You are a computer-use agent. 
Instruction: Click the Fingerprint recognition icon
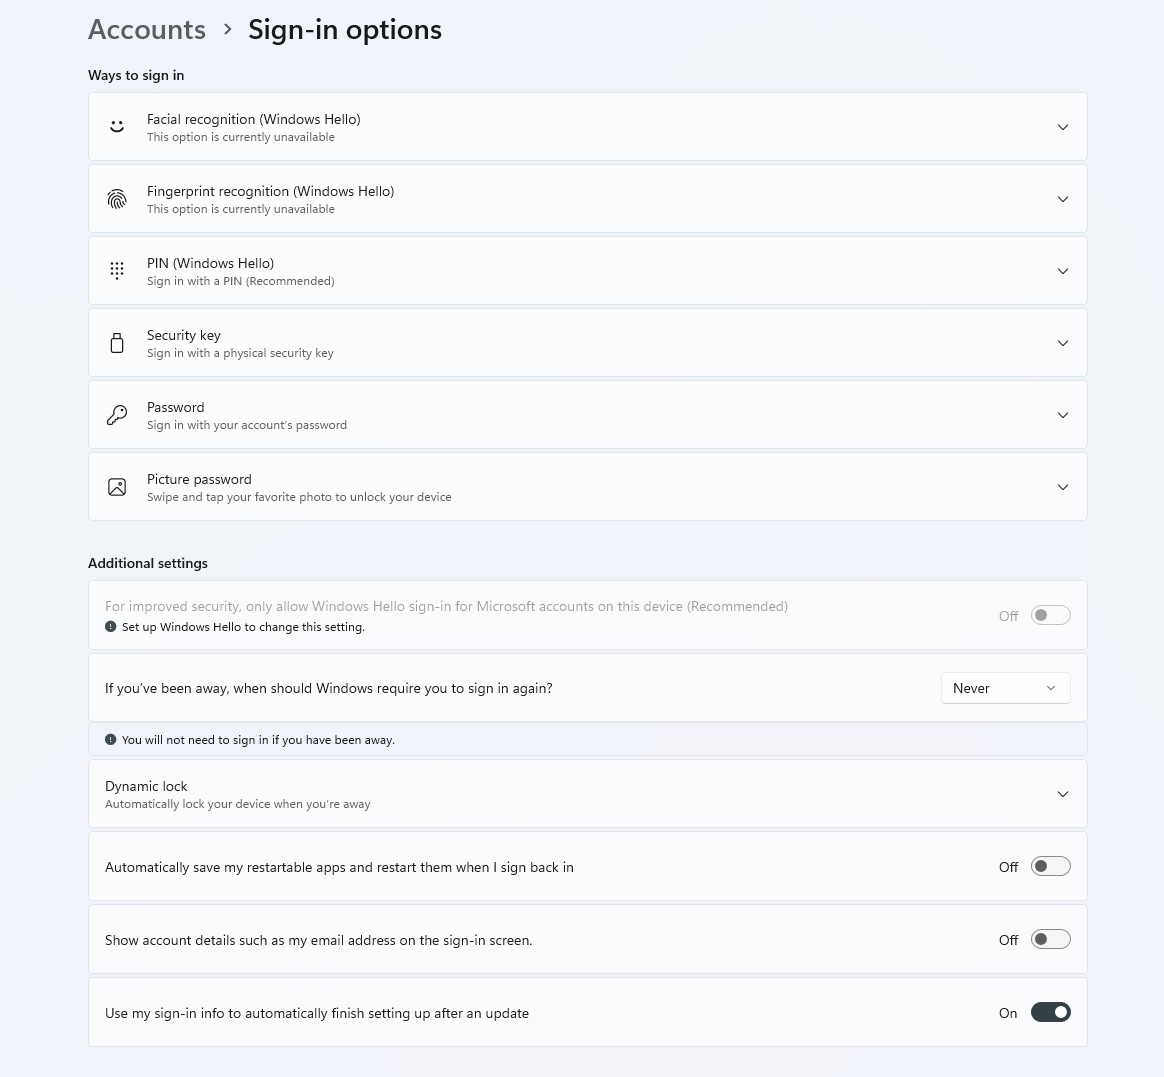pyautogui.click(x=117, y=199)
